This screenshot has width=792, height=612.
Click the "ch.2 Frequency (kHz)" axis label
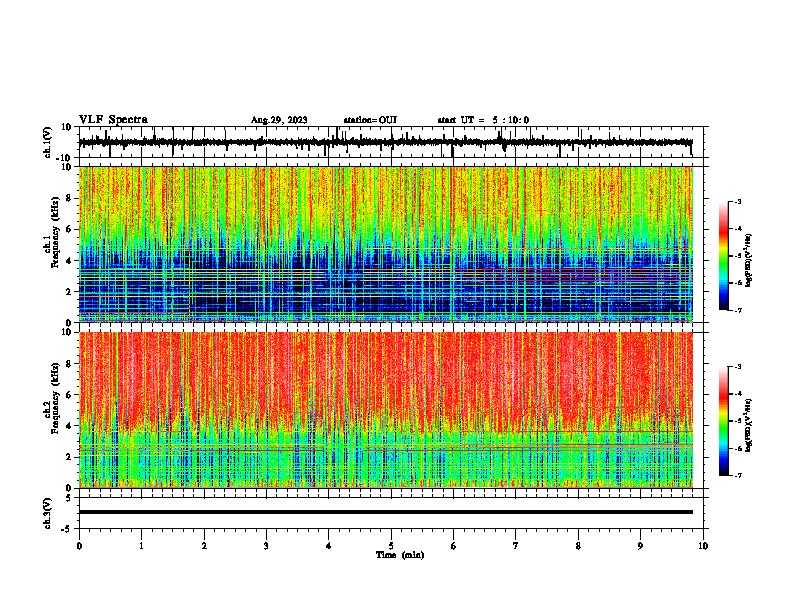point(53,398)
